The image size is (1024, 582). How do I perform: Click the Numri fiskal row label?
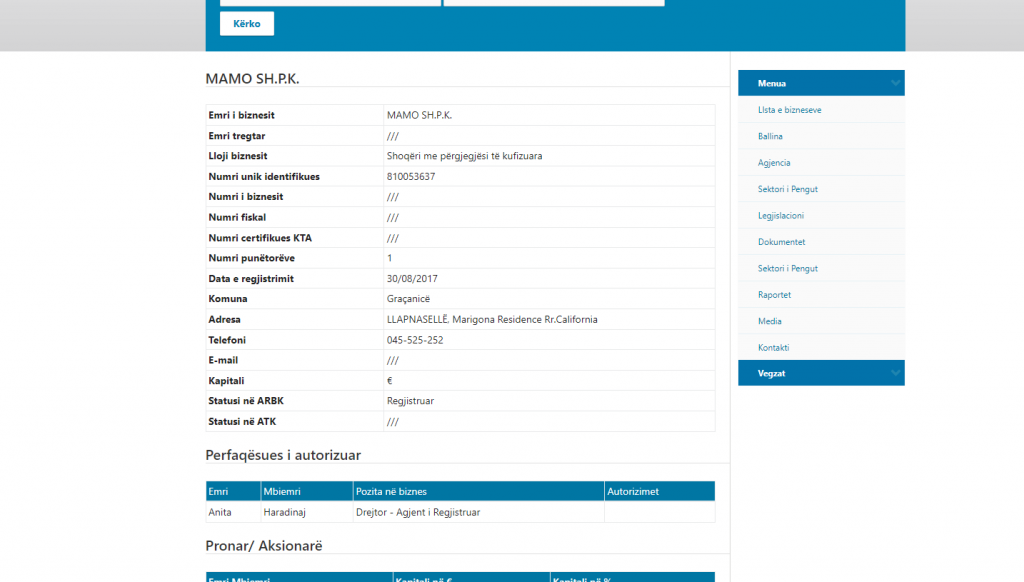click(x=237, y=218)
